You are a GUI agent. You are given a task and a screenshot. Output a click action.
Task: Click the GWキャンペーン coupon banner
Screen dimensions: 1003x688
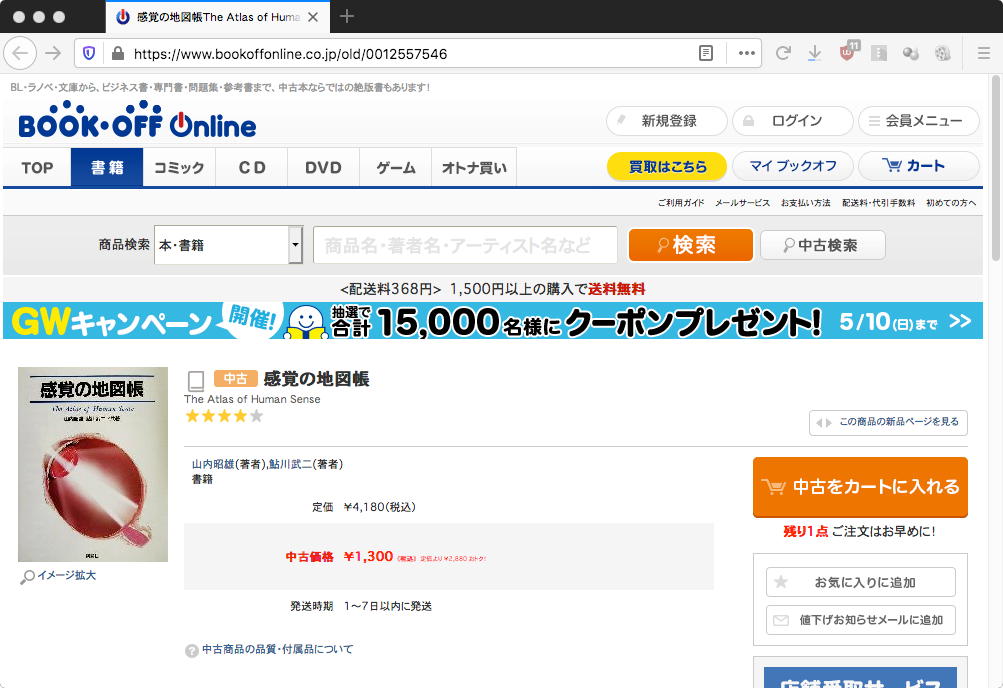click(493, 321)
